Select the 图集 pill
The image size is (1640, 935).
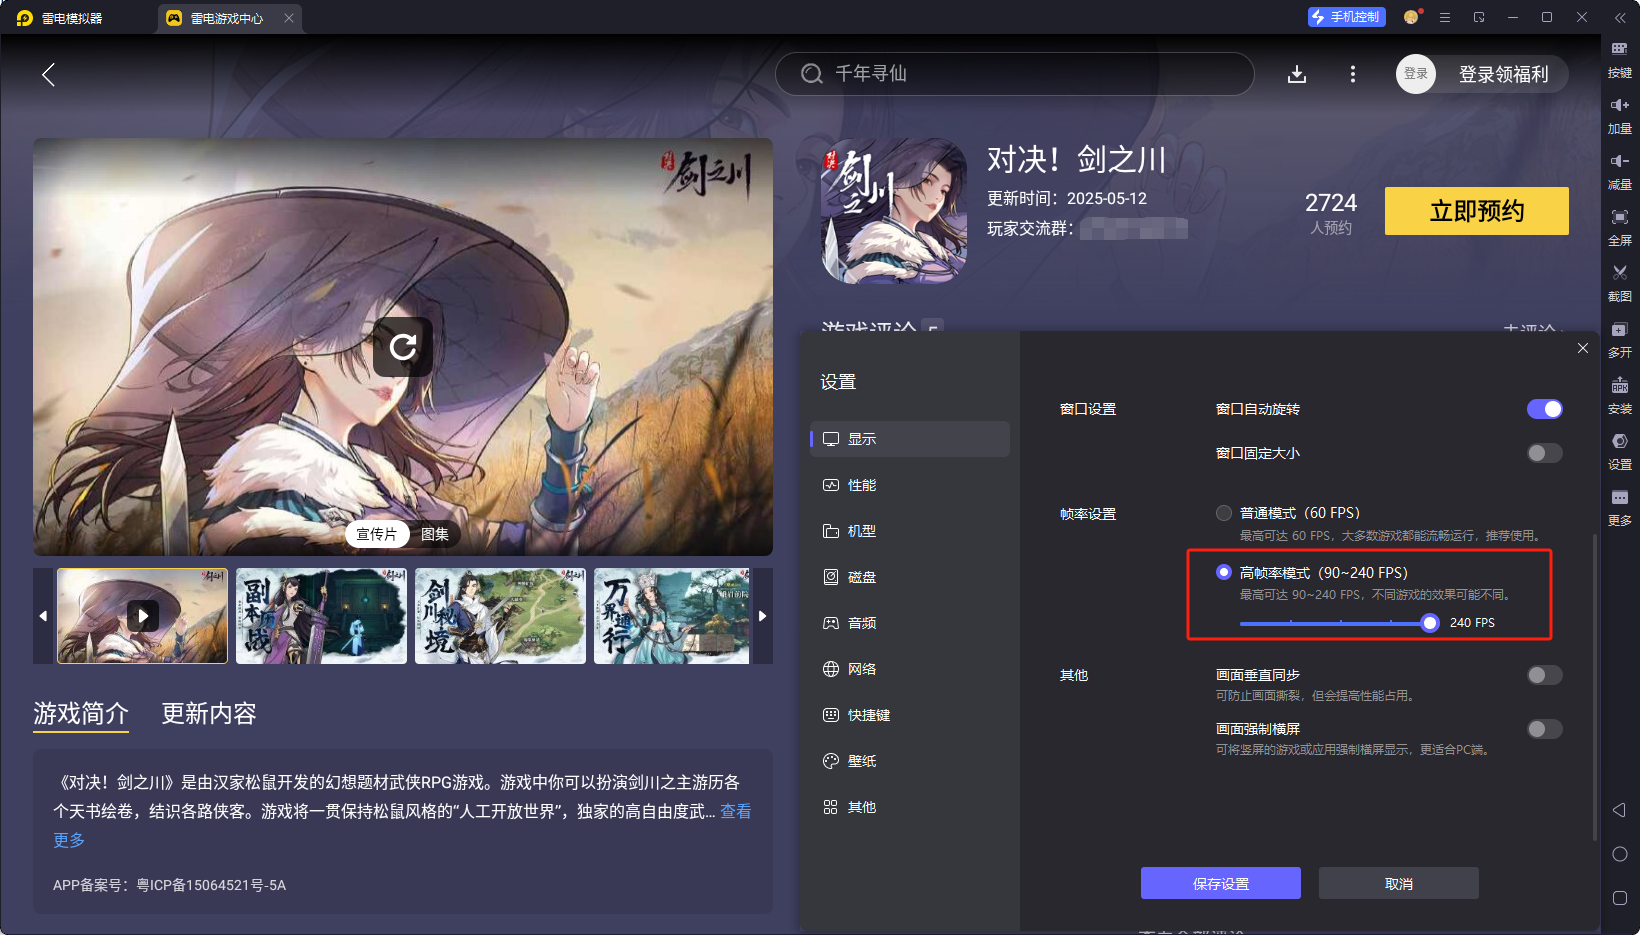tap(435, 534)
